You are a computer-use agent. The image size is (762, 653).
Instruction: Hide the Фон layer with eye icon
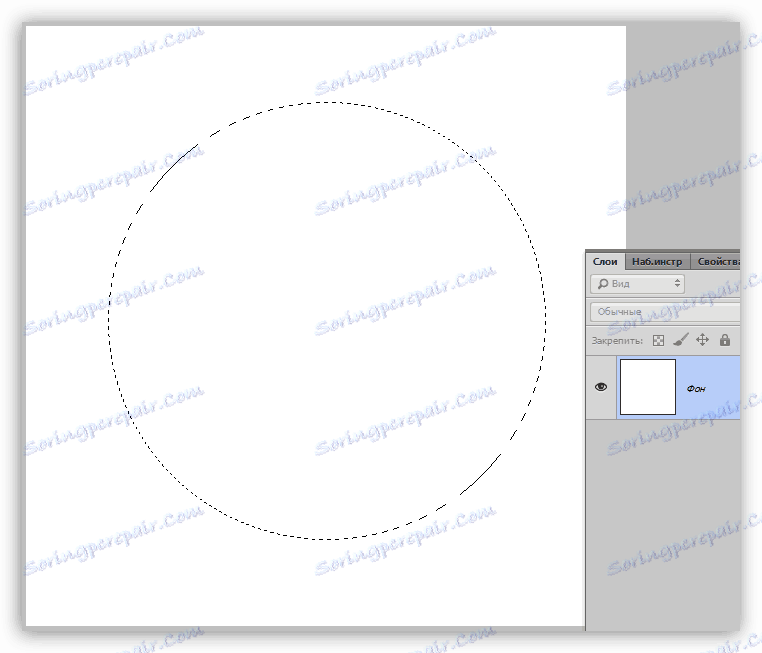pos(601,387)
